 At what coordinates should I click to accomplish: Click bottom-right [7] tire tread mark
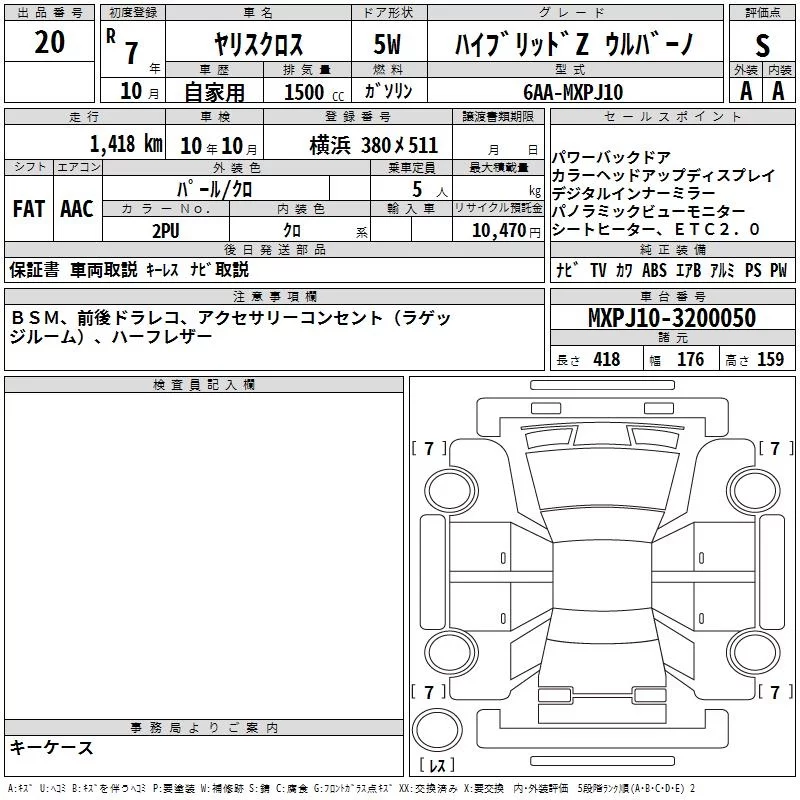tap(776, 692)
